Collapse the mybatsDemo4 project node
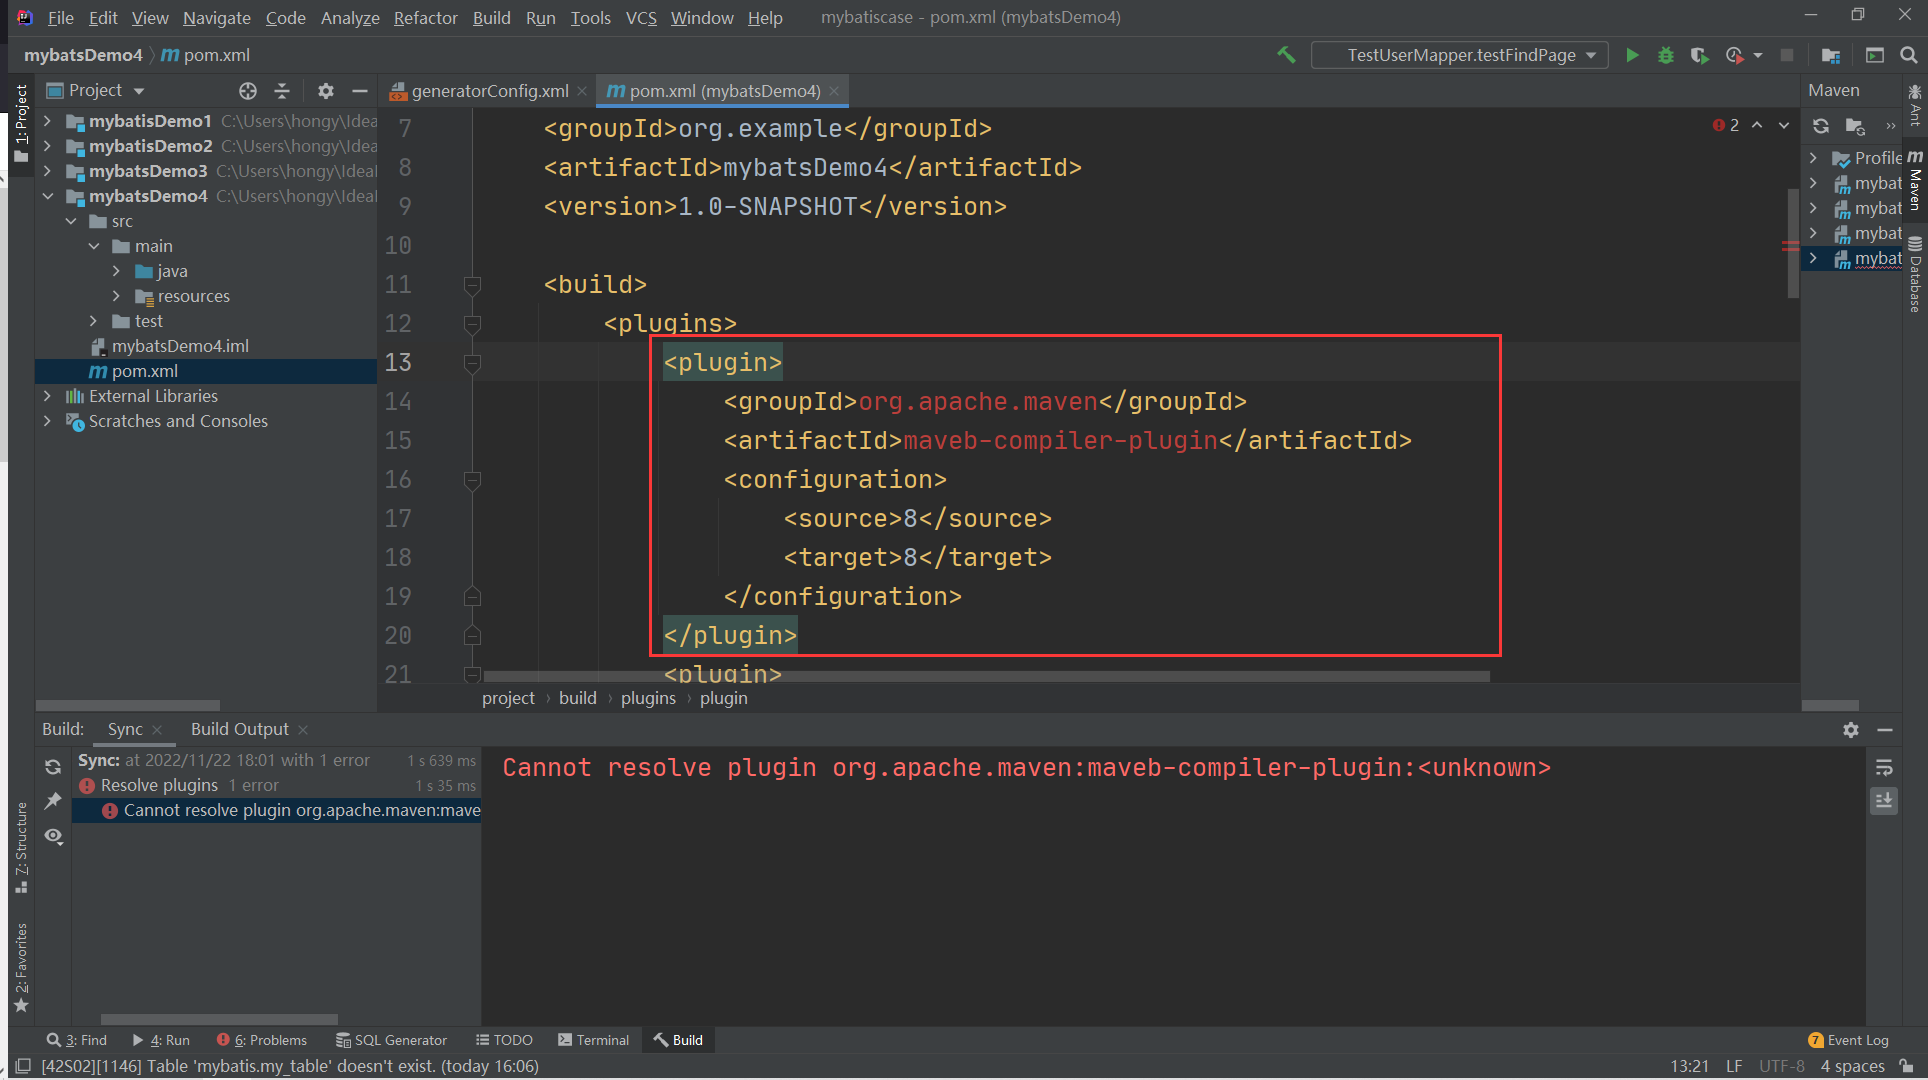This screenshot has height=1080, width=1928. (47, 196)
